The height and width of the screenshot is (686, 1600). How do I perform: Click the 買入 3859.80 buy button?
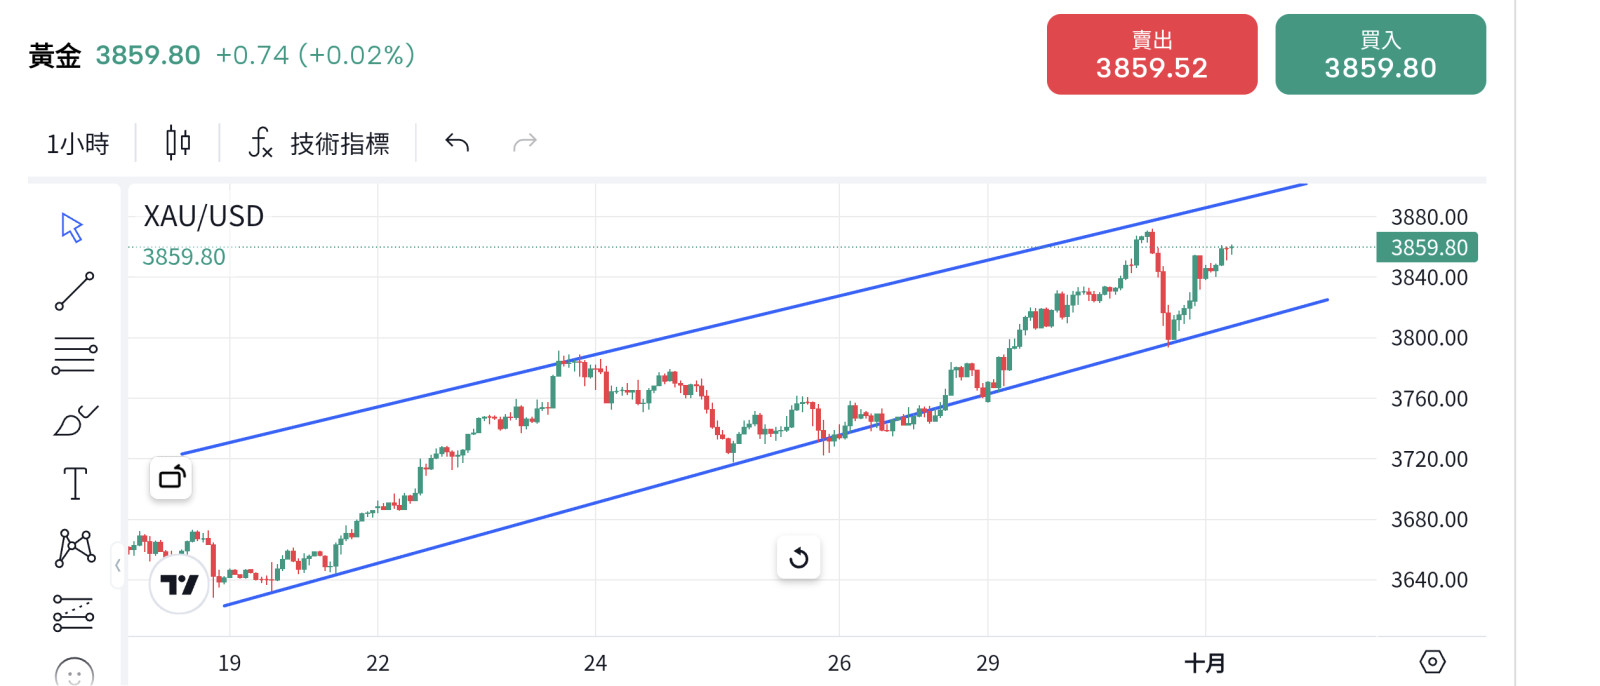(1380, 55)
